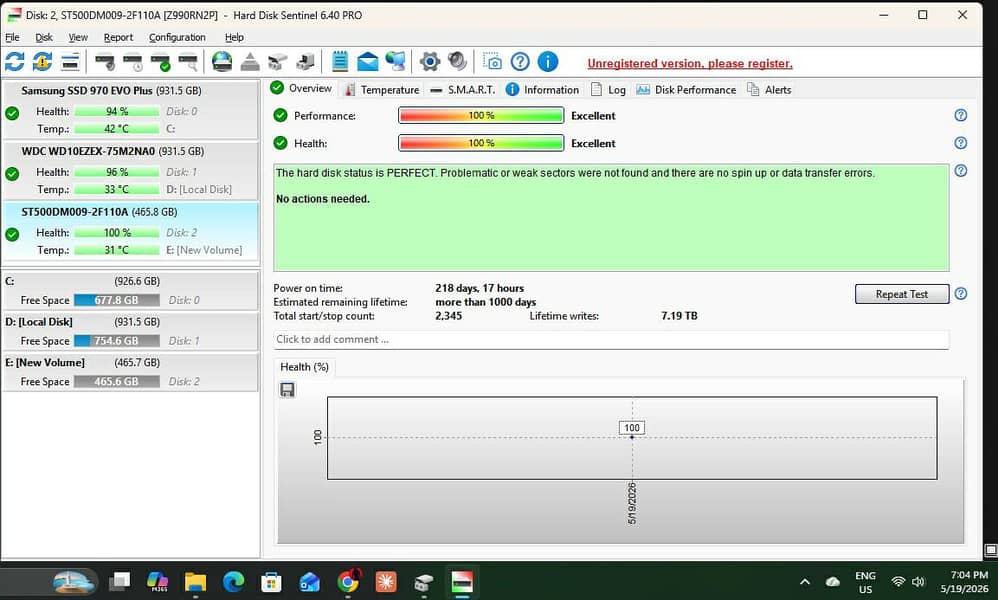The height and width of the screenshot is (600, 998).
Task: Open Google Chrome from the taskbar
Action: point(348,582)
